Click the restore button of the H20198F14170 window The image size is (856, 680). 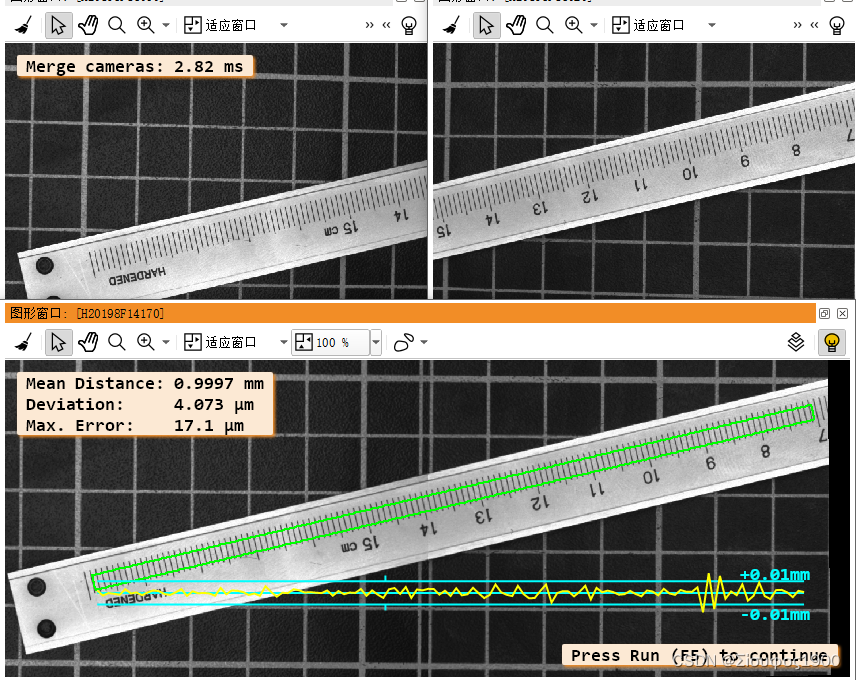[x=824, y=313]
